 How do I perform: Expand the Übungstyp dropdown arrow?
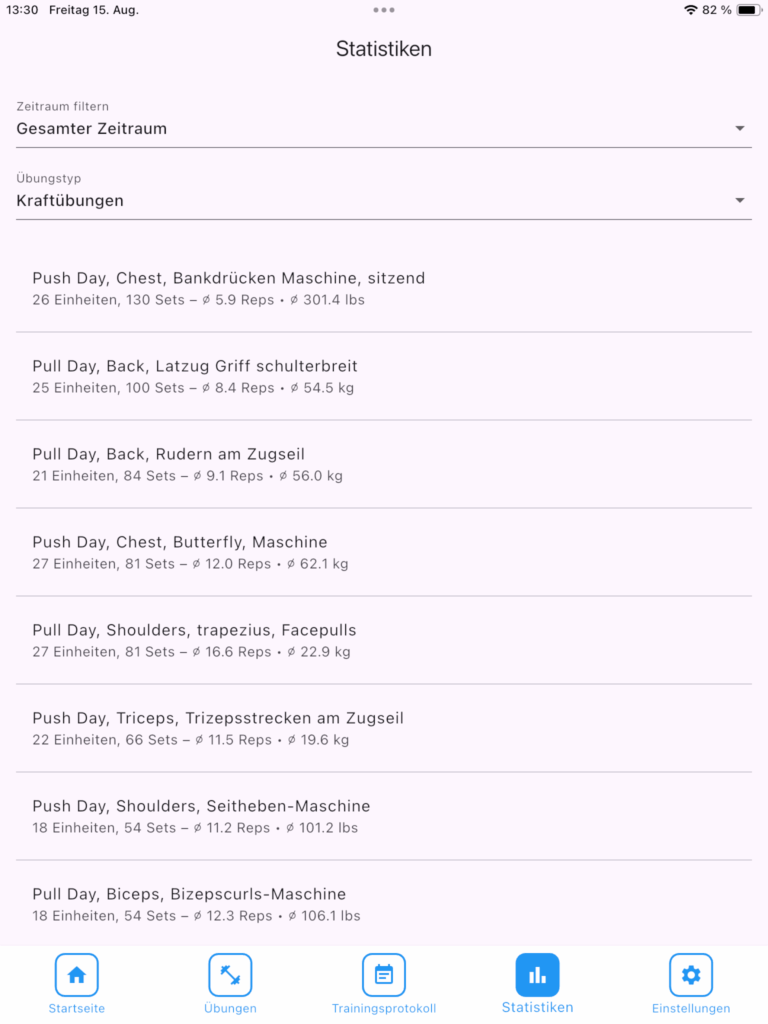click(740, 200)
